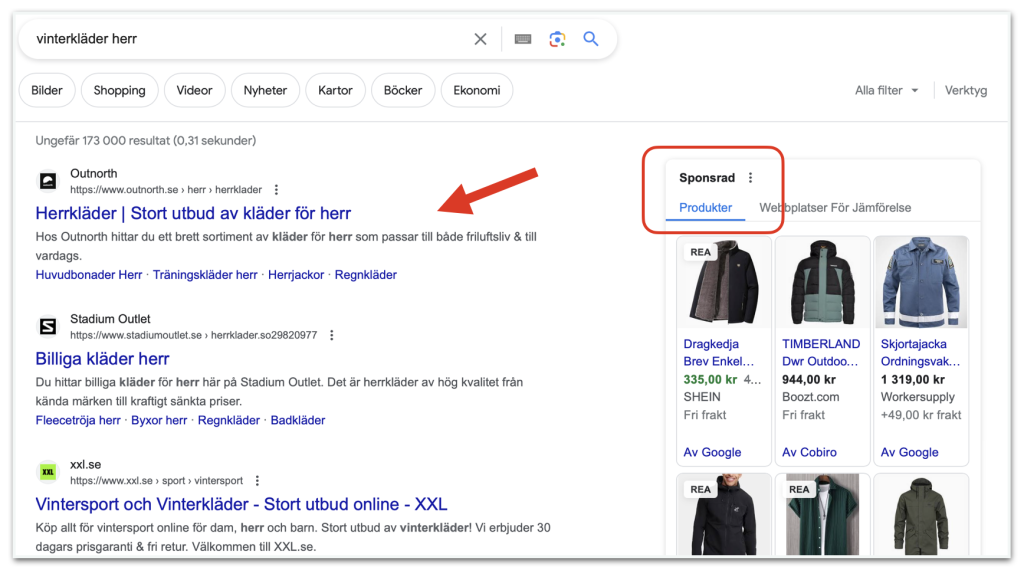Viewport: 1024px width, 577px height.
Task: View the SHEIN jacket product image
Action: point(724,282)
